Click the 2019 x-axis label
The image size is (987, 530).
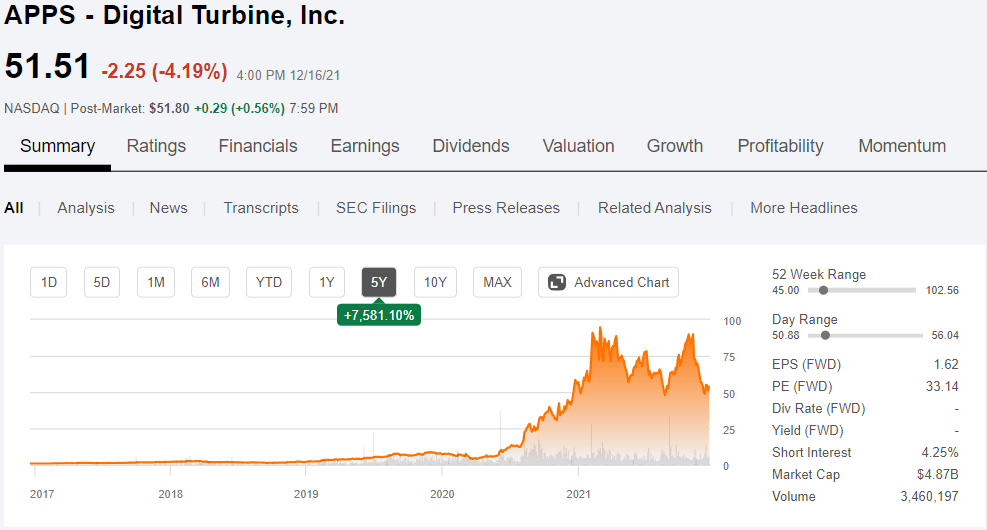click(x=306, y=494)
